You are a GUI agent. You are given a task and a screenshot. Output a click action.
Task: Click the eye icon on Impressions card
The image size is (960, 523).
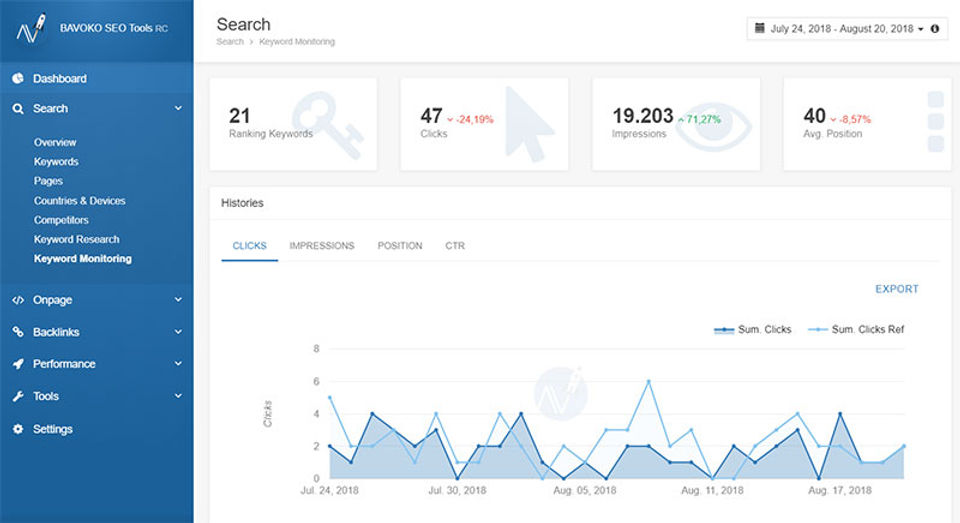(714, 127)
